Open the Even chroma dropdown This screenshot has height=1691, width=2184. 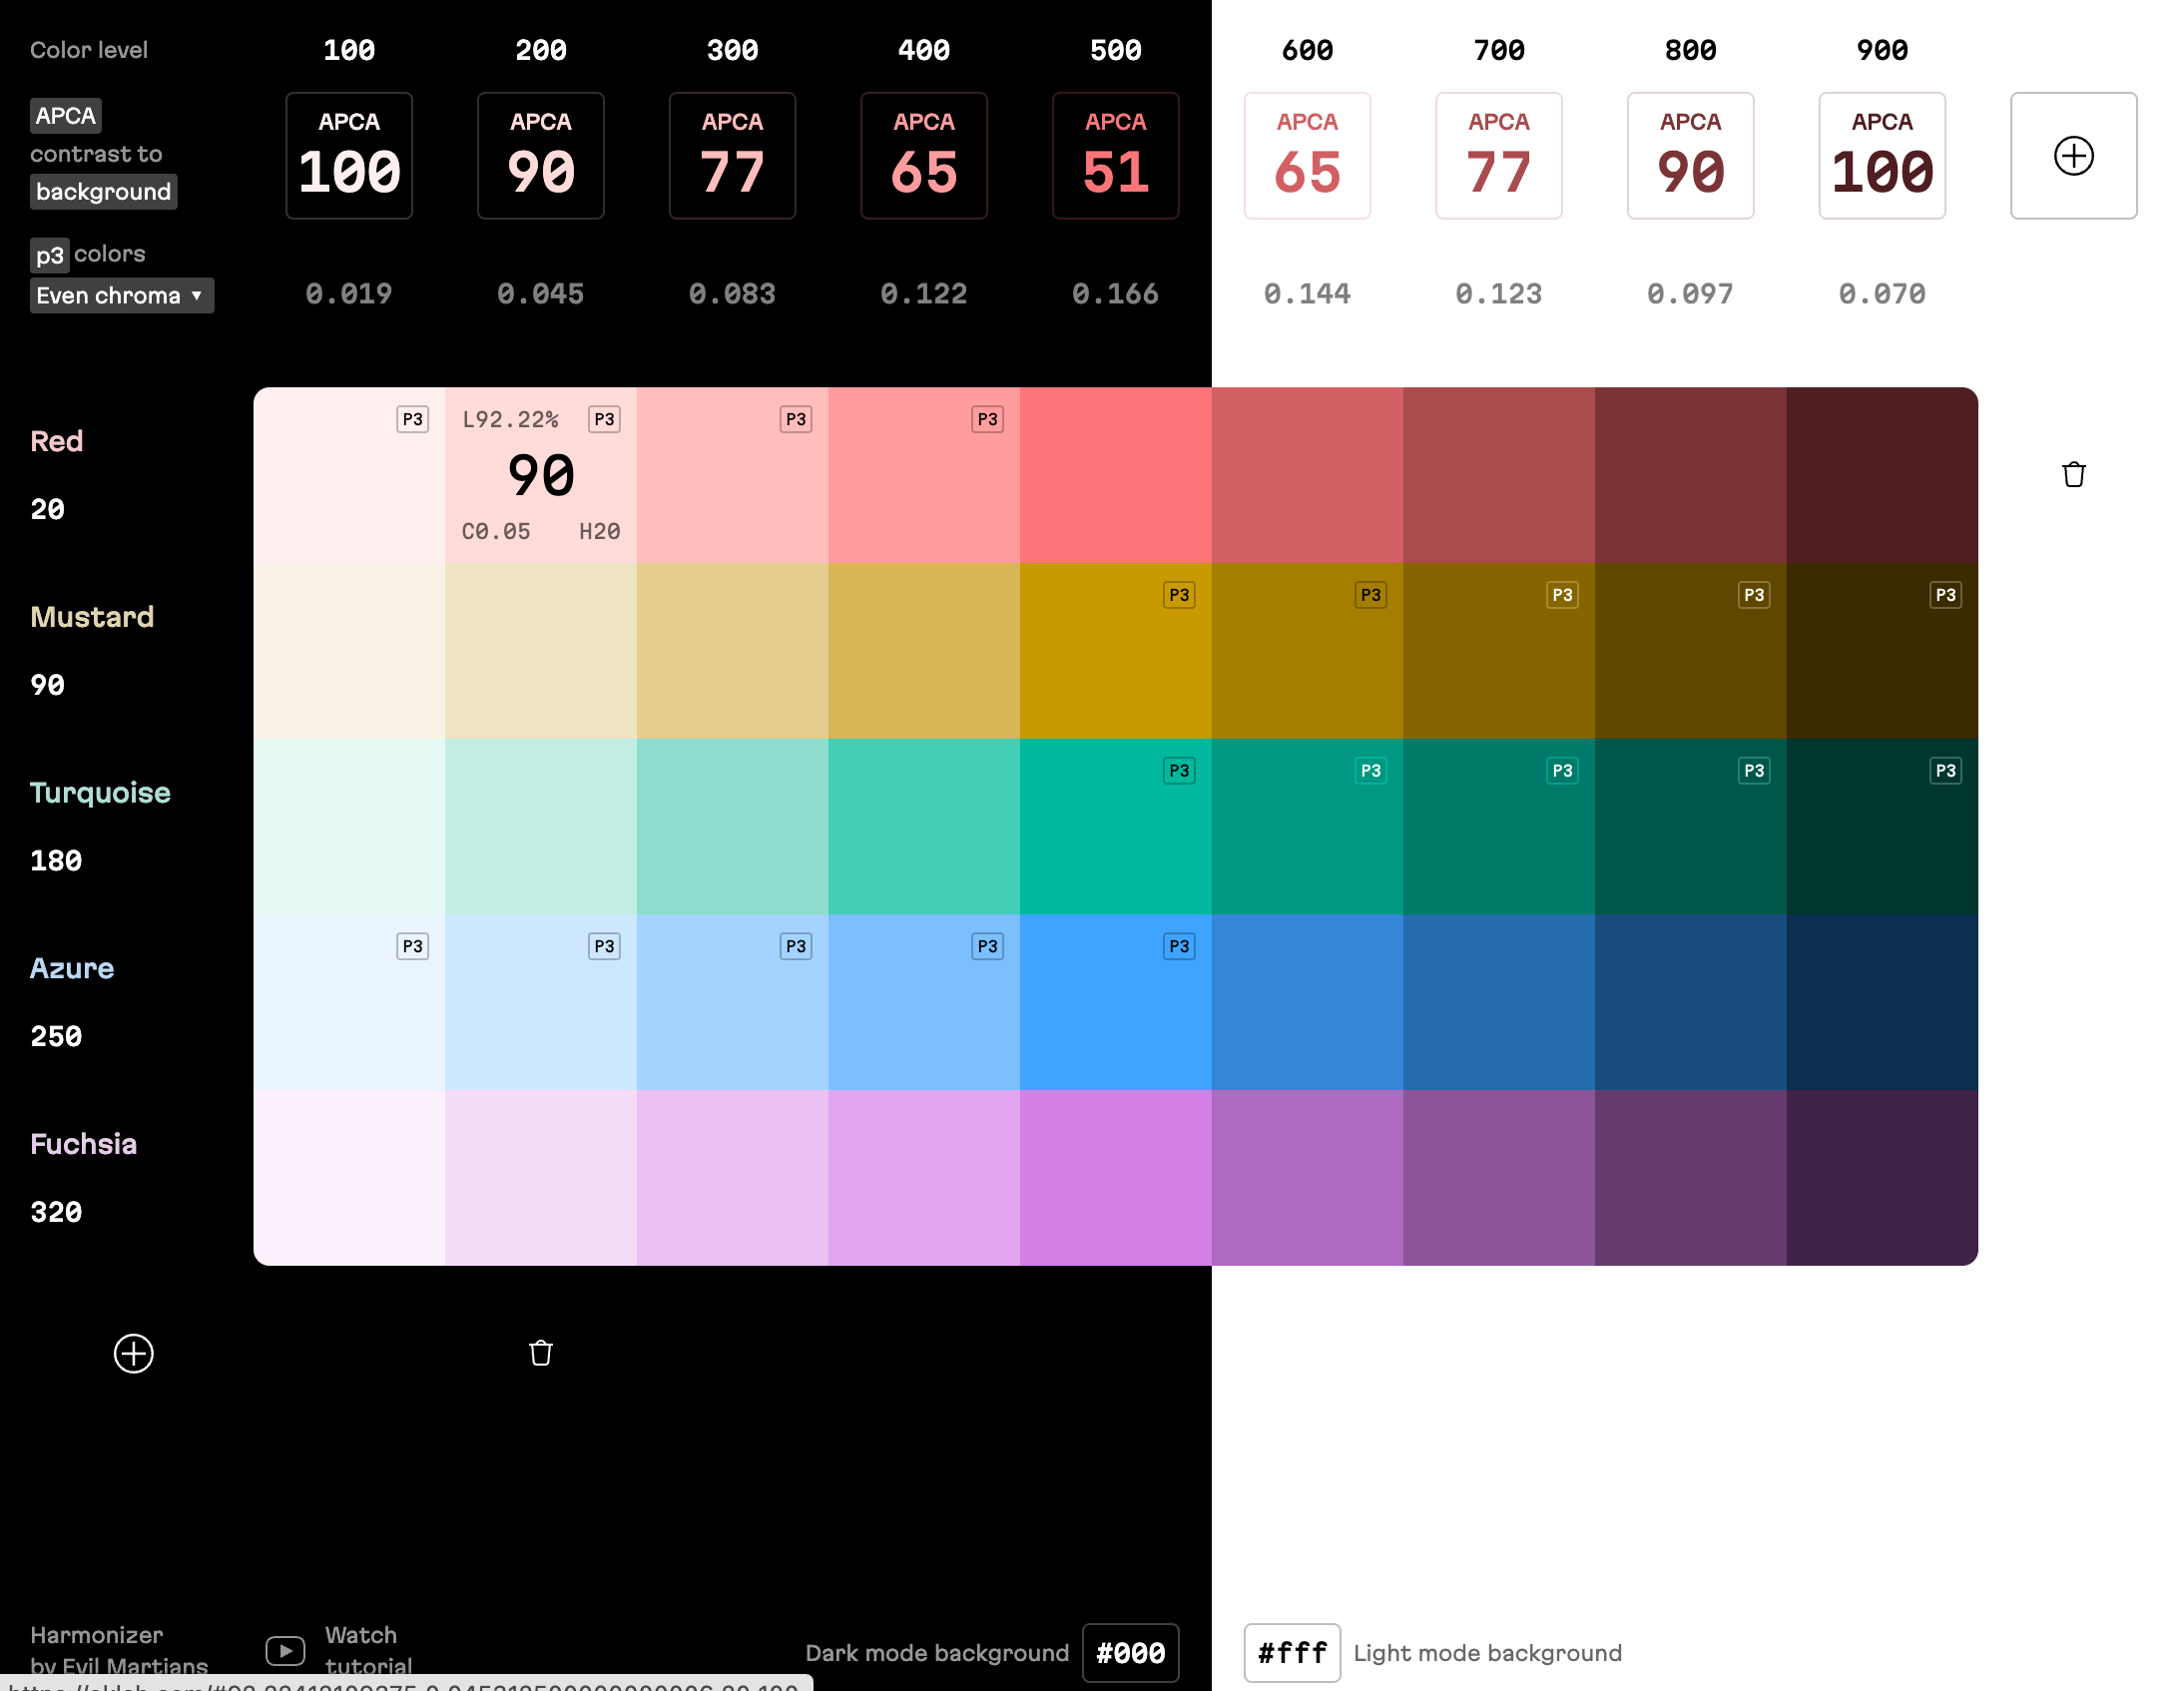click(121, 296)
